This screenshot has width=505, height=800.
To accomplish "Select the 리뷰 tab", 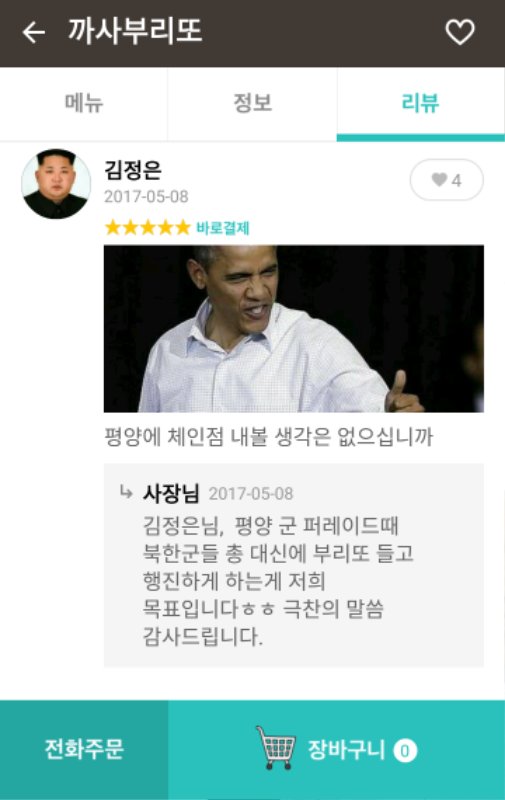I will 421,104.
